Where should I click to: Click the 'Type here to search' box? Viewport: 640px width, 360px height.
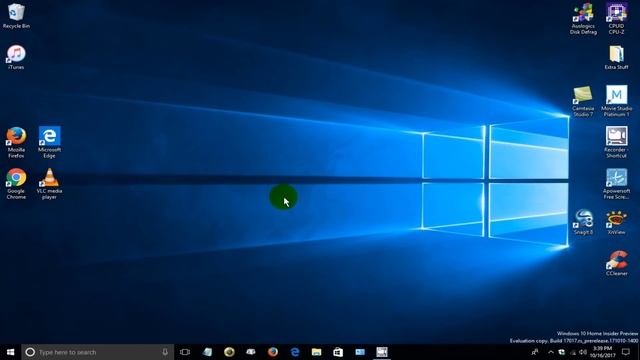tap(98, 352)
